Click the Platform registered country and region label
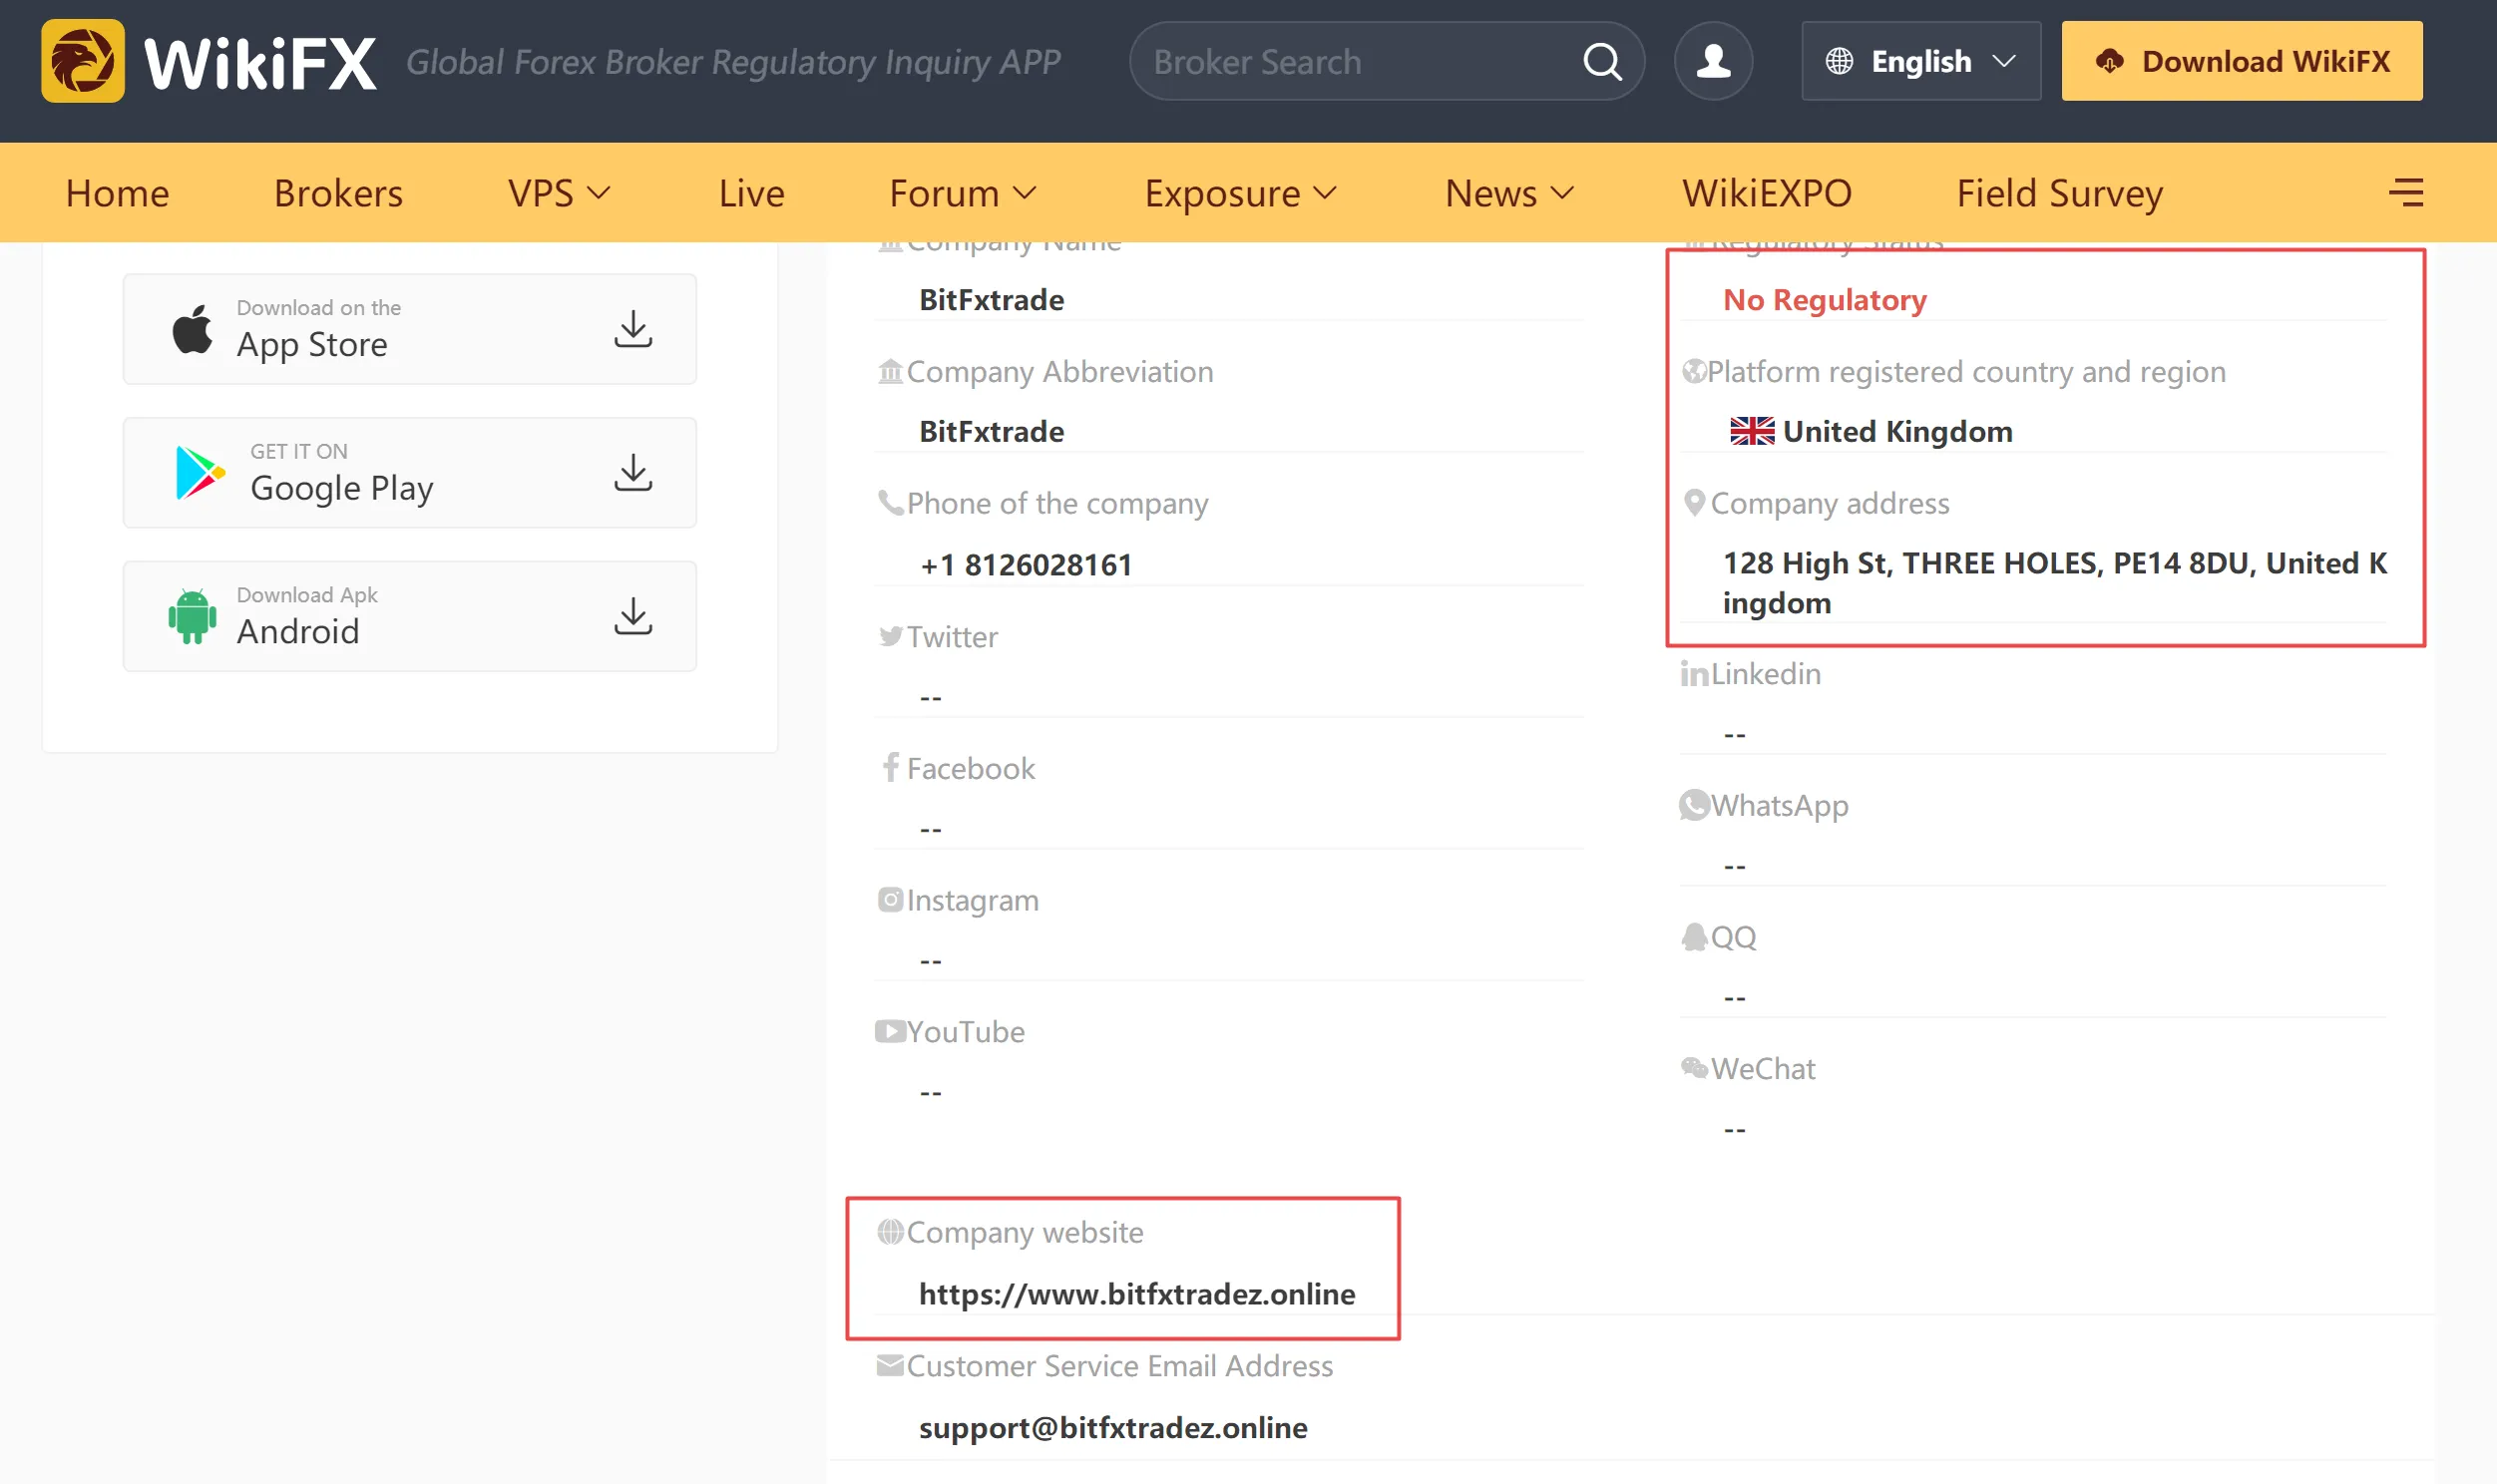 click(1965, 371)
